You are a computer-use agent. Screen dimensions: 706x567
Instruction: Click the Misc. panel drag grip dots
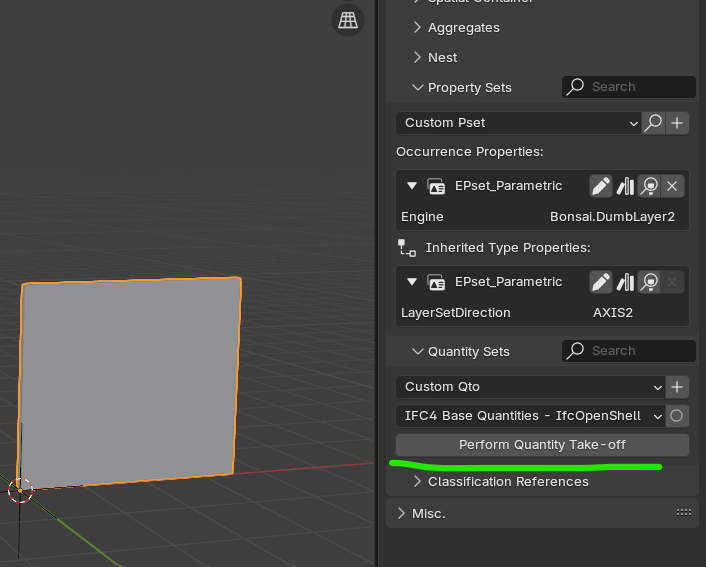tap(684, 513)
